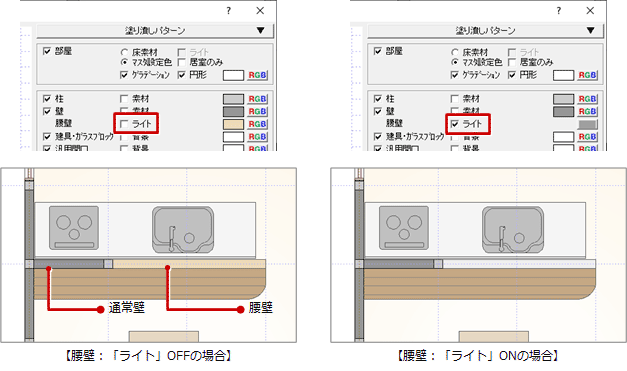
Task: Select the kitchen sink in ライトON floor plan
Action: pyautogui.click(x=513, y=230)
